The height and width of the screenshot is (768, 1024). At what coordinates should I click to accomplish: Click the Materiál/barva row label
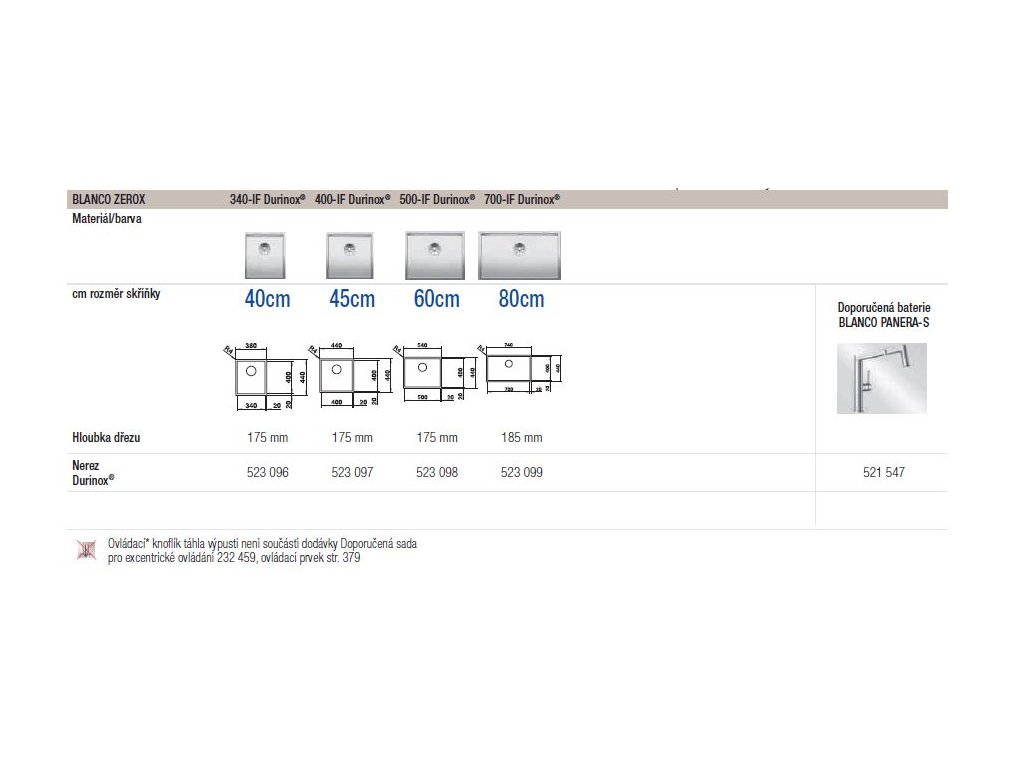(106, 219)
